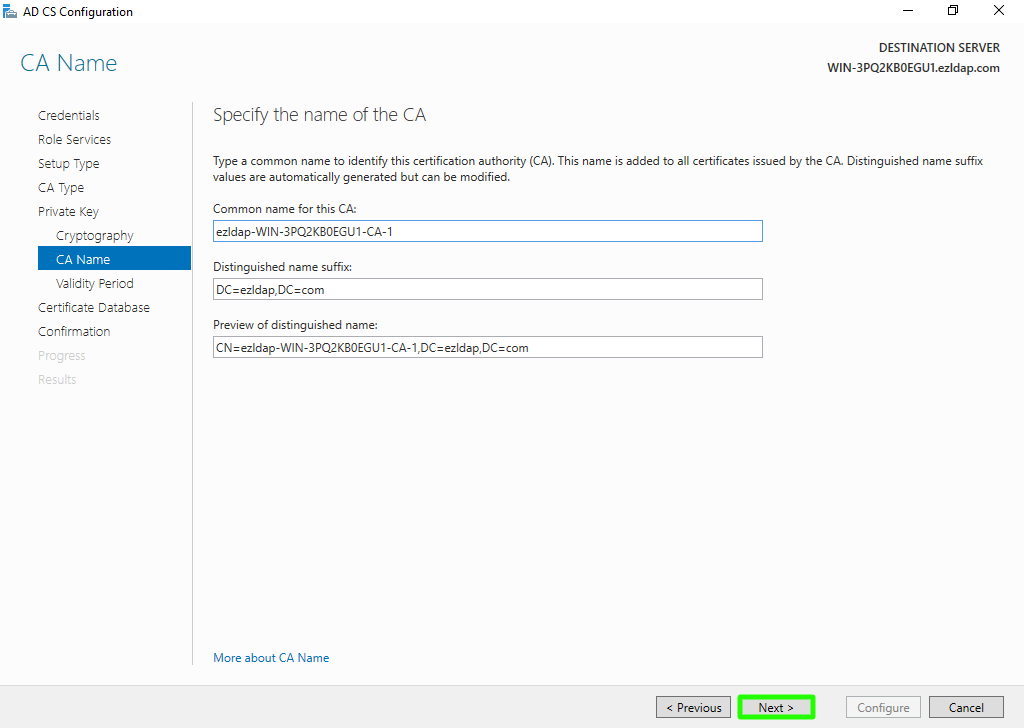Maximize the AD CS Configuration window
This screenshot has height=728, width=1024.
coord(953,11)
